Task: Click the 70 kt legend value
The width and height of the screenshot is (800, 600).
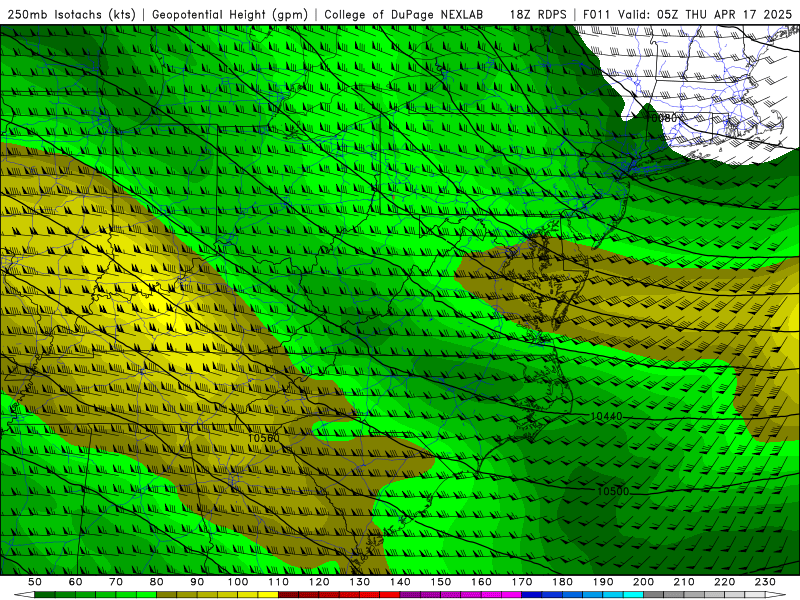Action: (x=116, y=582)
